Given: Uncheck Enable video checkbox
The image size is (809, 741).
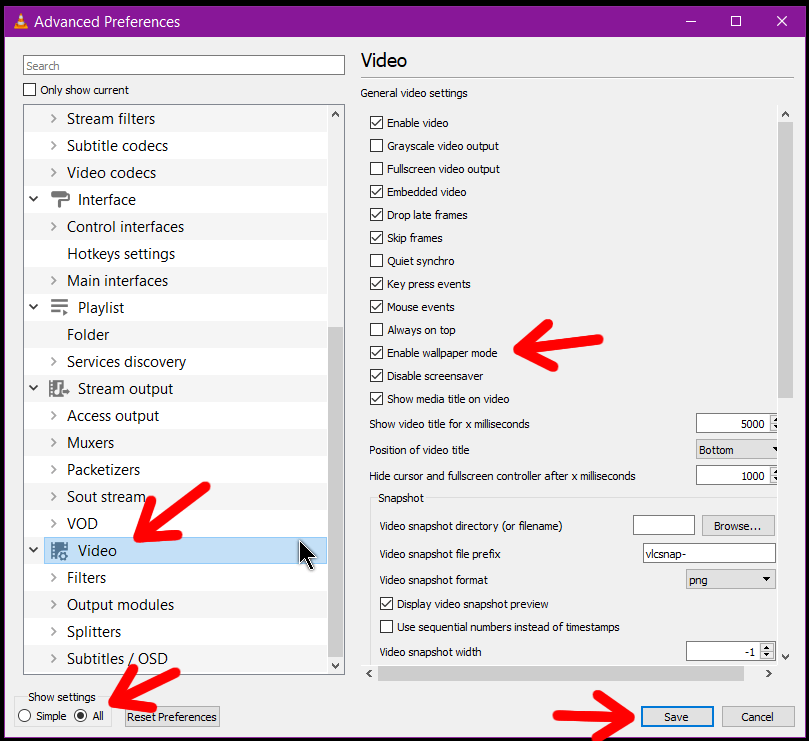Looking at the screenshot, I should coord(376,123).
